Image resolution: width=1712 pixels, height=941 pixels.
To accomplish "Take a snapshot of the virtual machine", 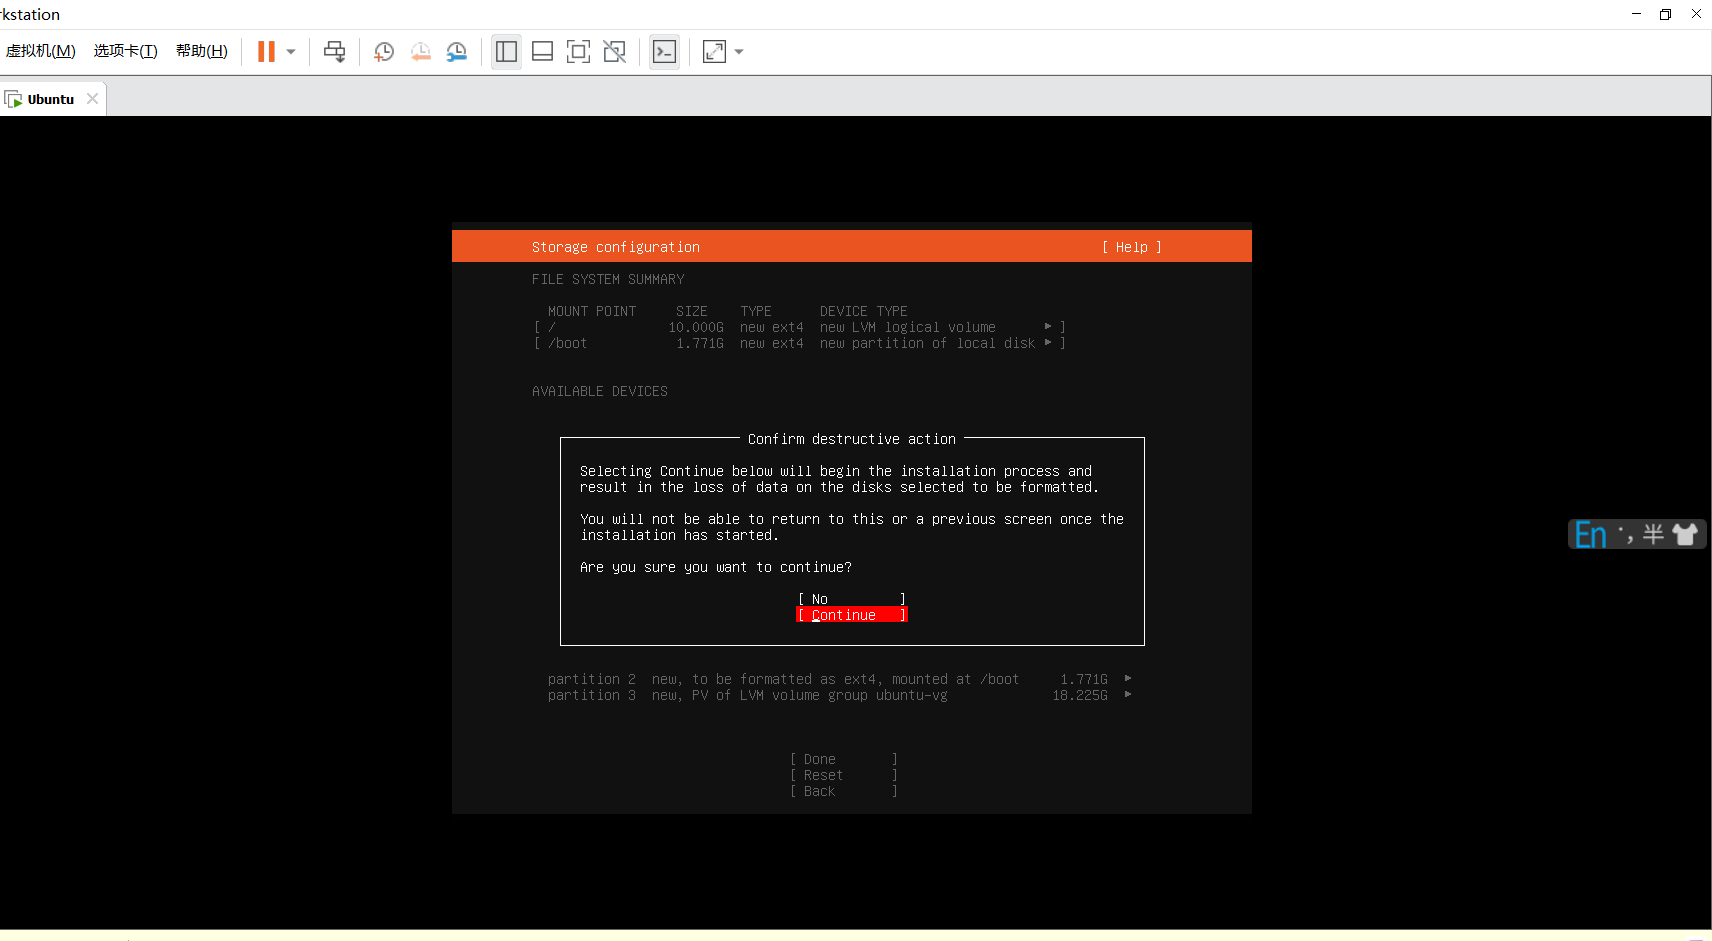I will pos(384,52).
